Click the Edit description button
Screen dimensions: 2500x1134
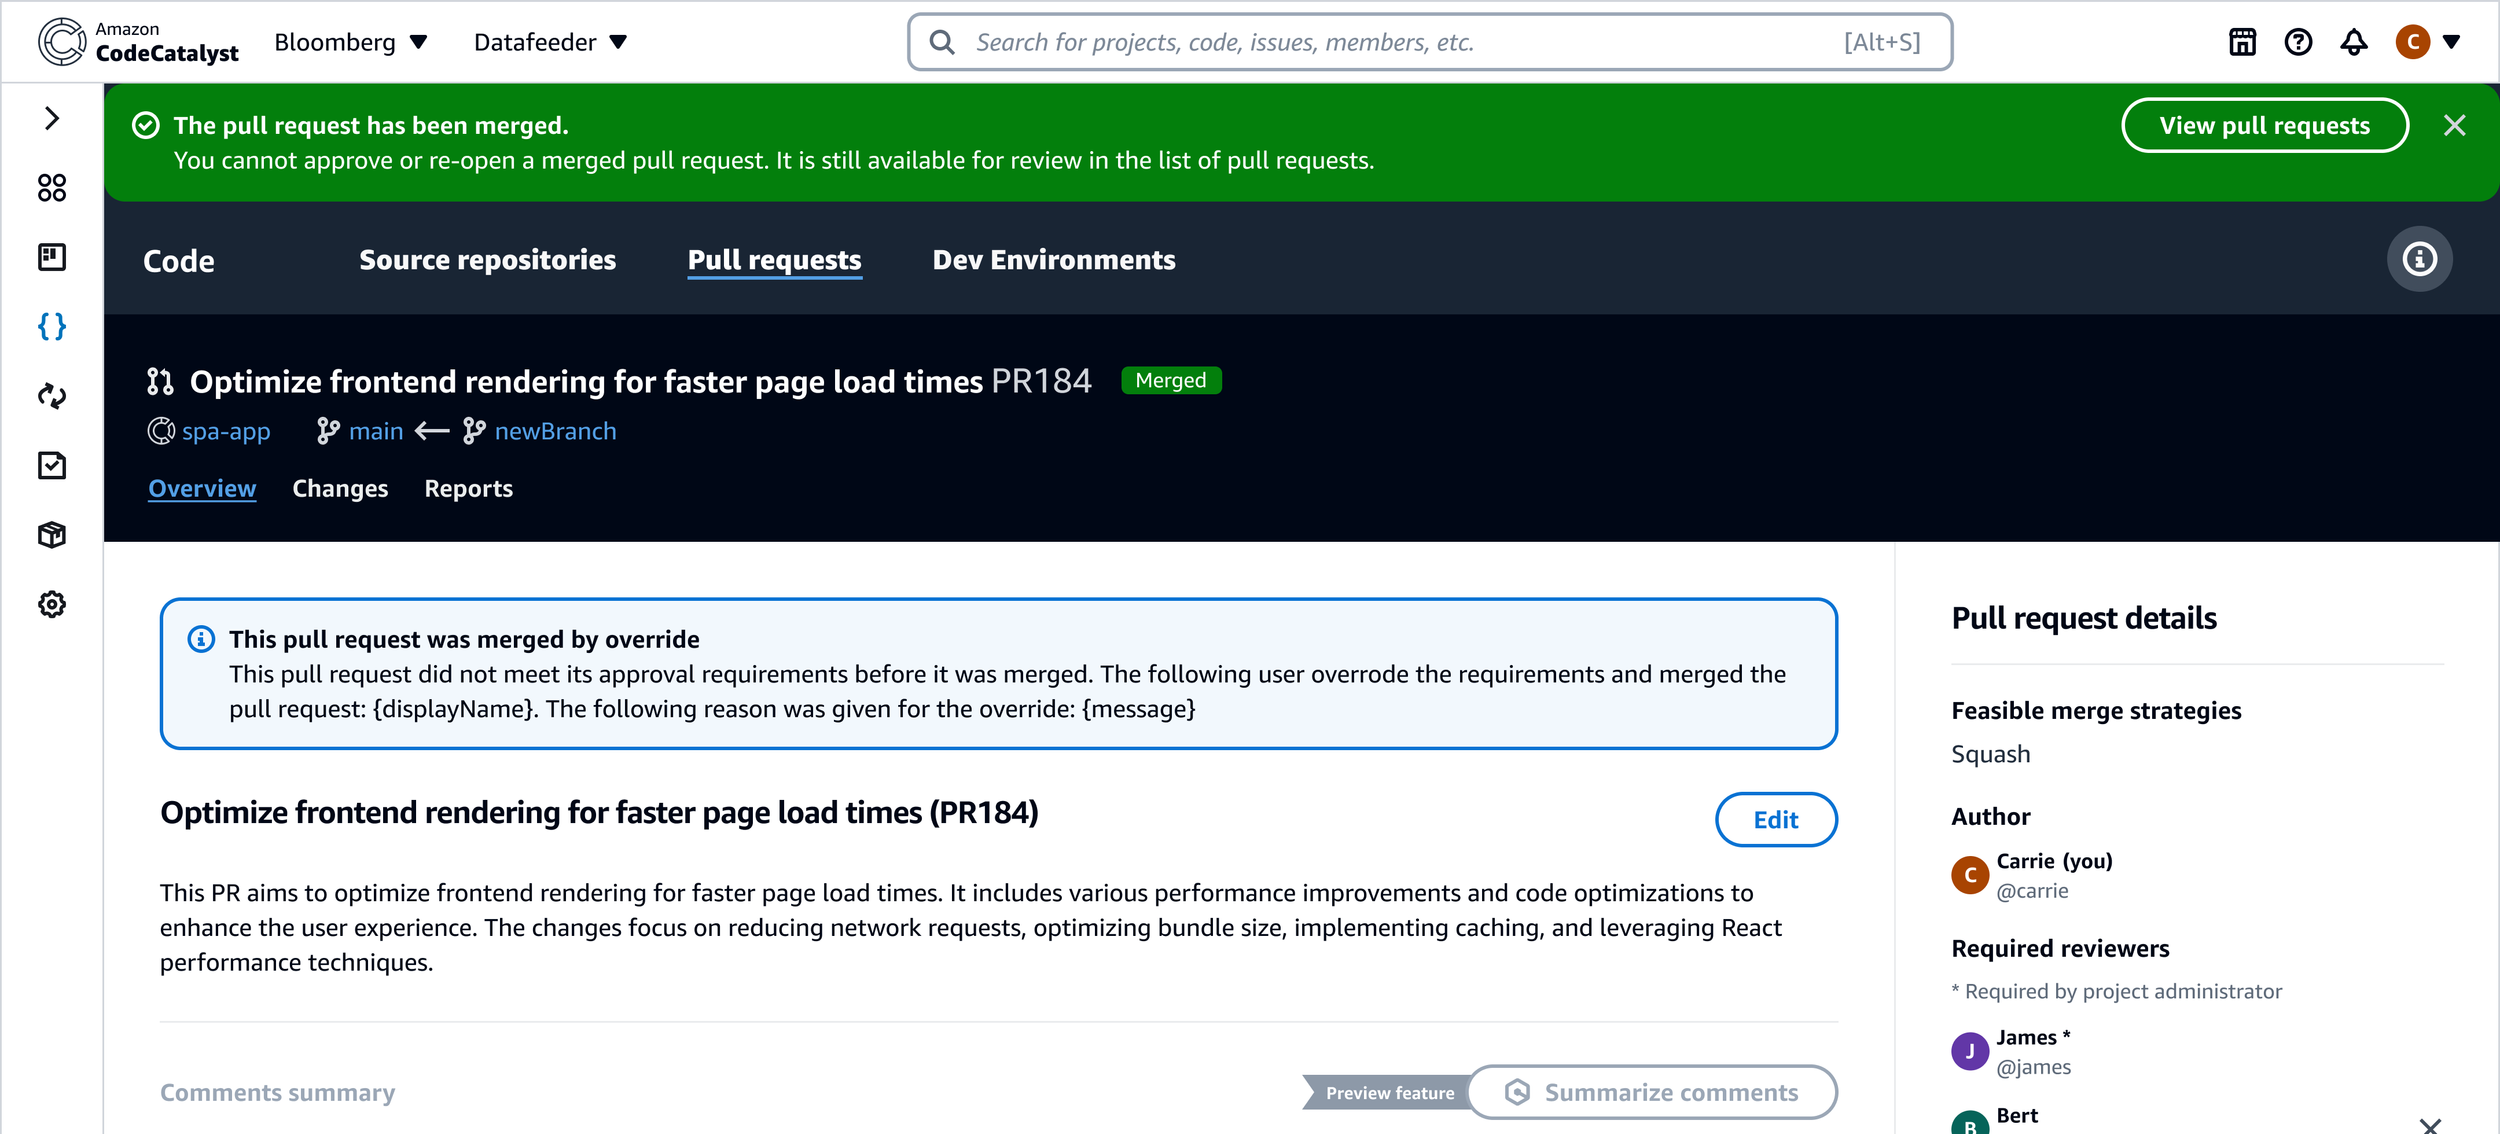(1775, 820)
